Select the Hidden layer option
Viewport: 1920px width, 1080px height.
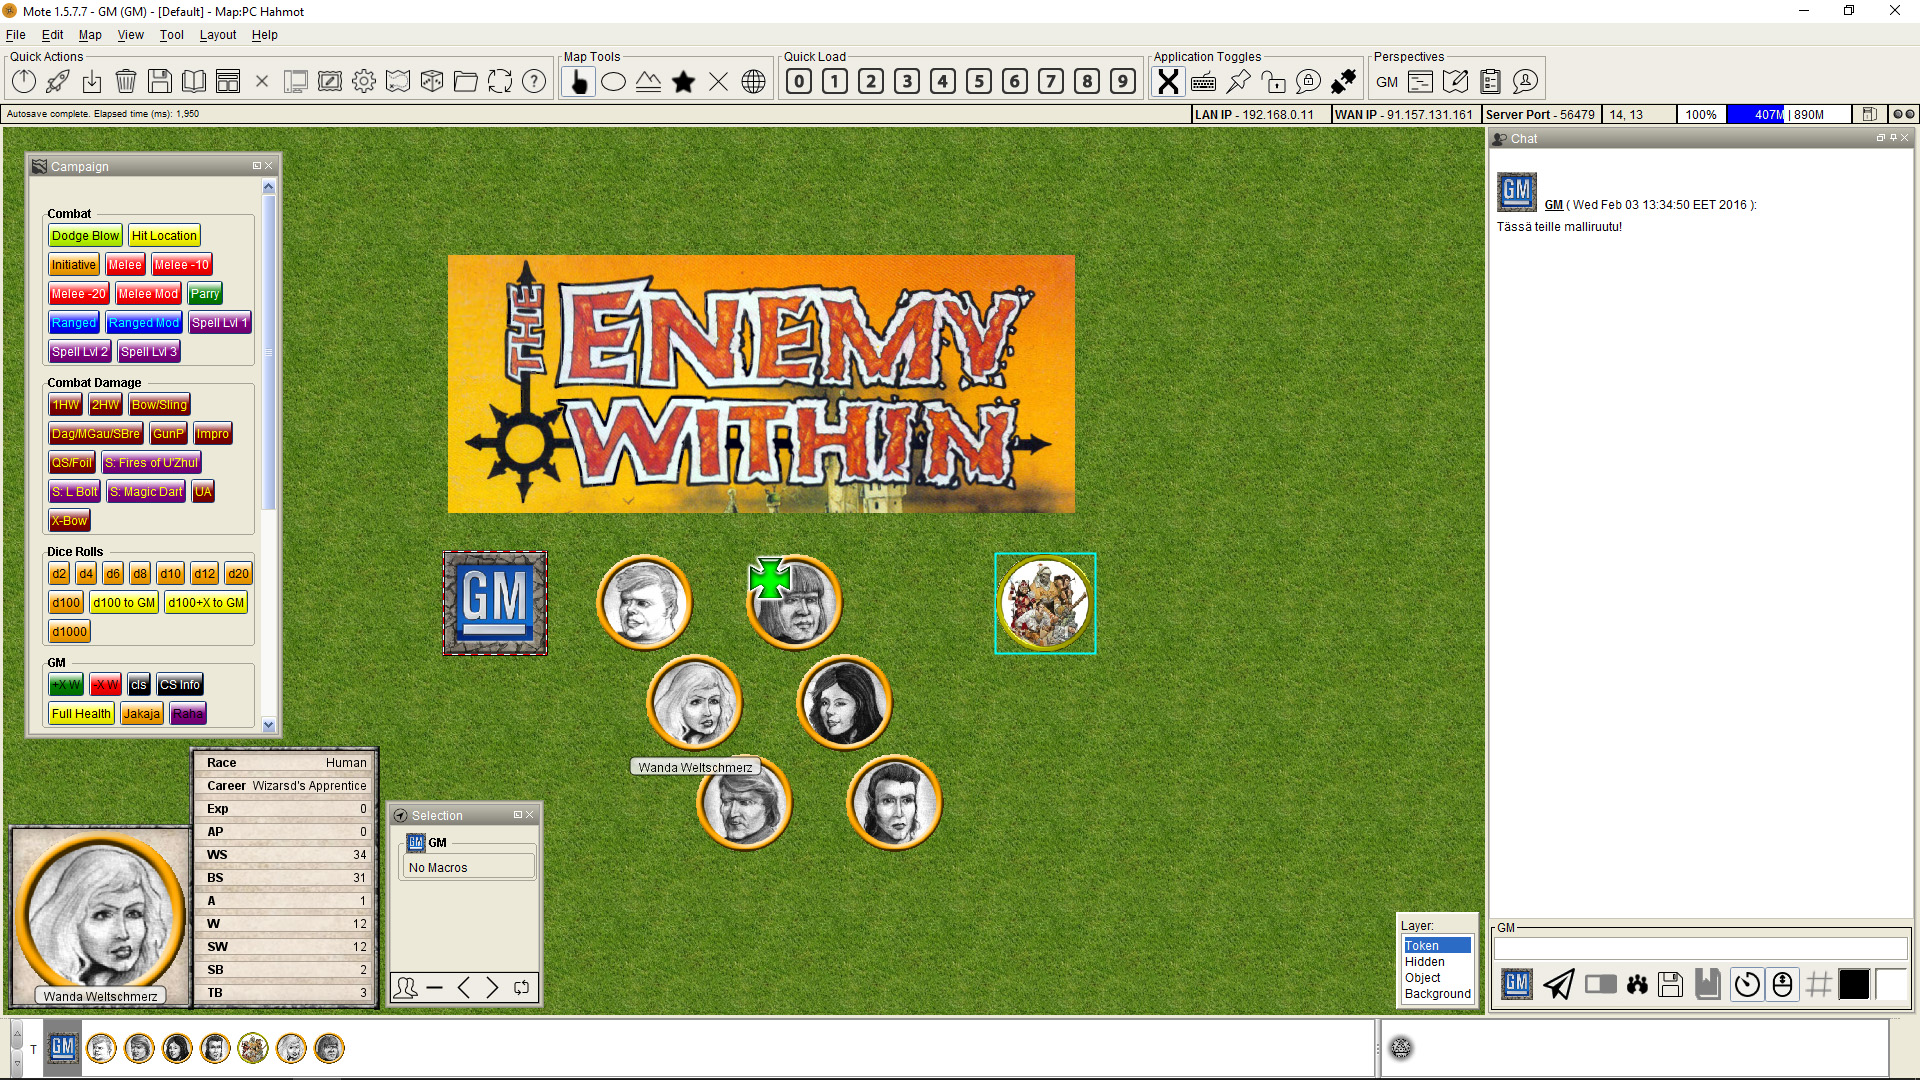(x=1425, y=962)
